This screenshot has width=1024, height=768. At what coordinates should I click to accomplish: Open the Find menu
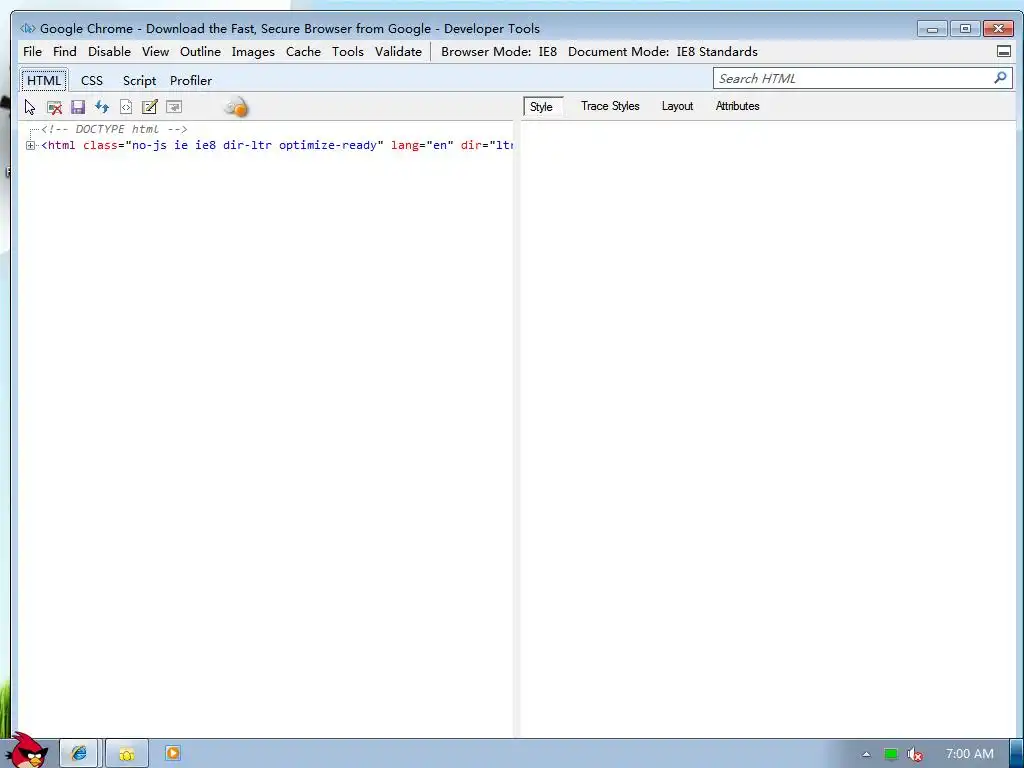click(x=65, y=52)
